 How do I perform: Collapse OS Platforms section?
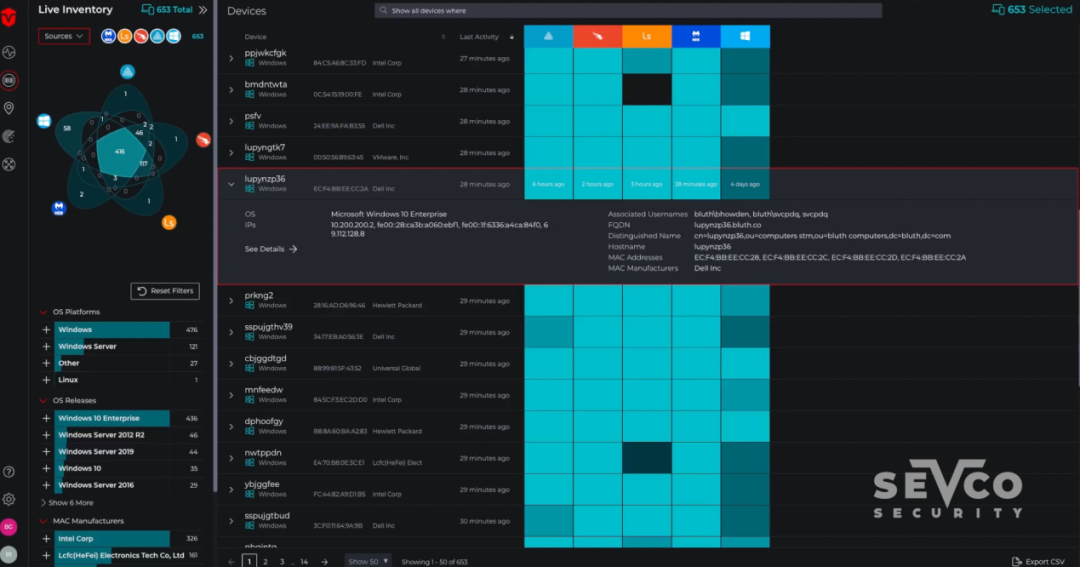pyautogui.click(x=43, y=312)
